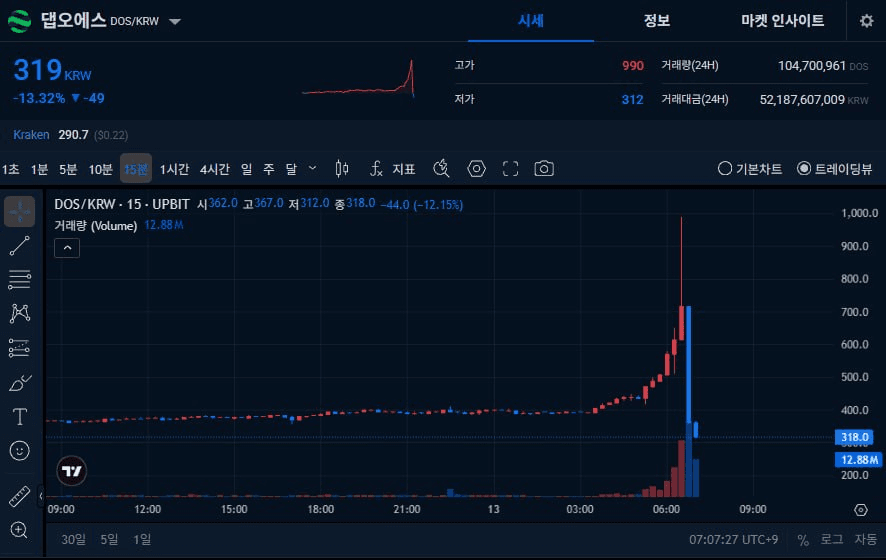Open candlestick chart type selector
Screen dimensions: 886x560
pos(341,168)
